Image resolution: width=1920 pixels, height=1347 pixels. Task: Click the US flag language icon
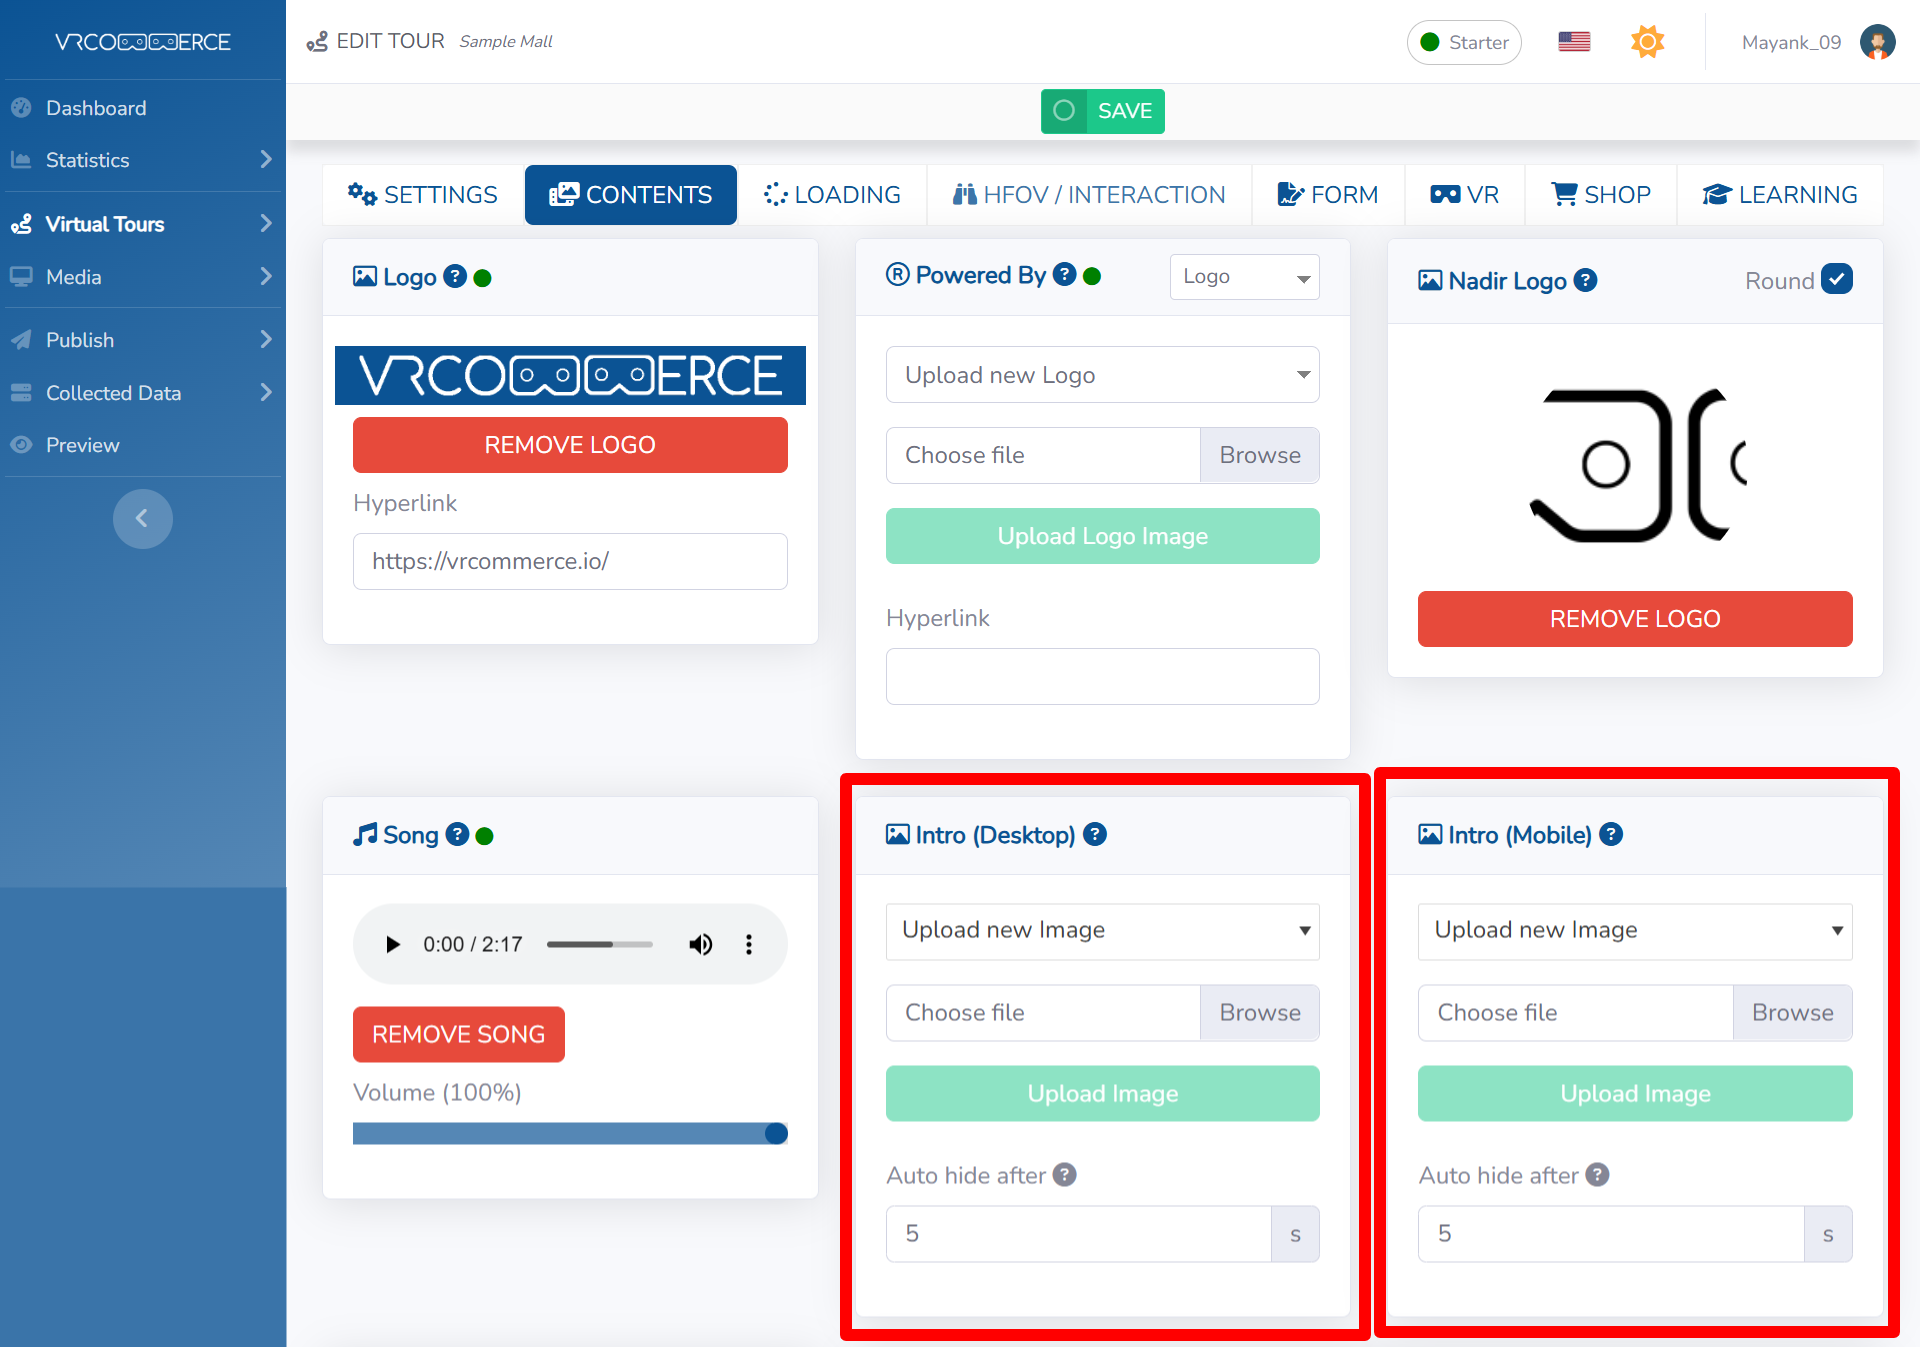[1574, 42]
